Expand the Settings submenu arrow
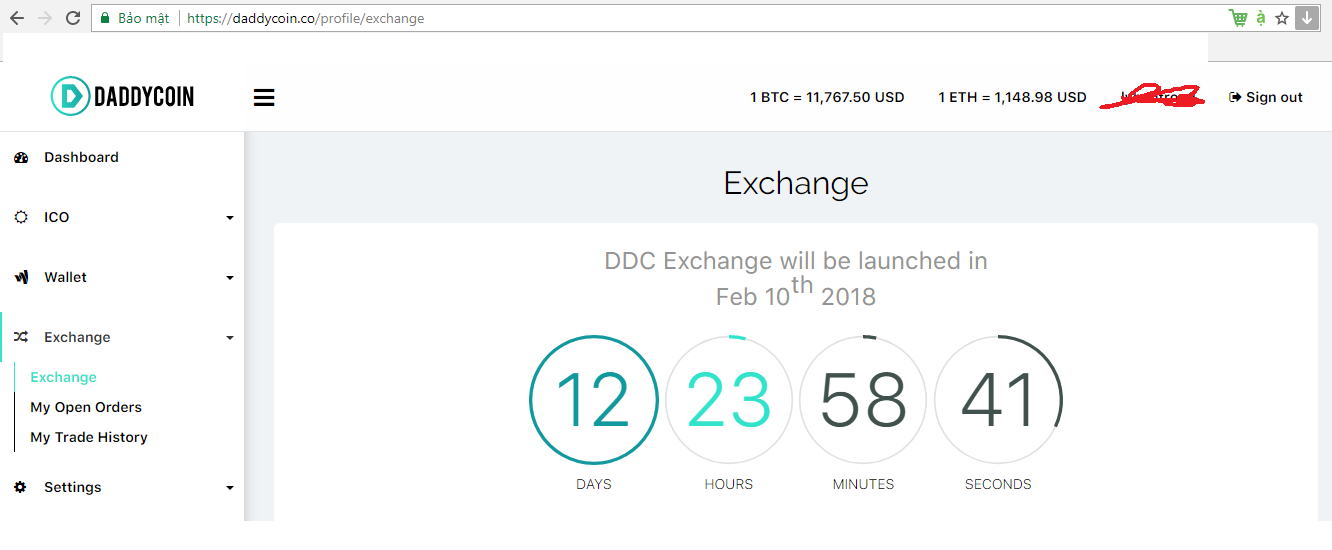 [230, 488]
